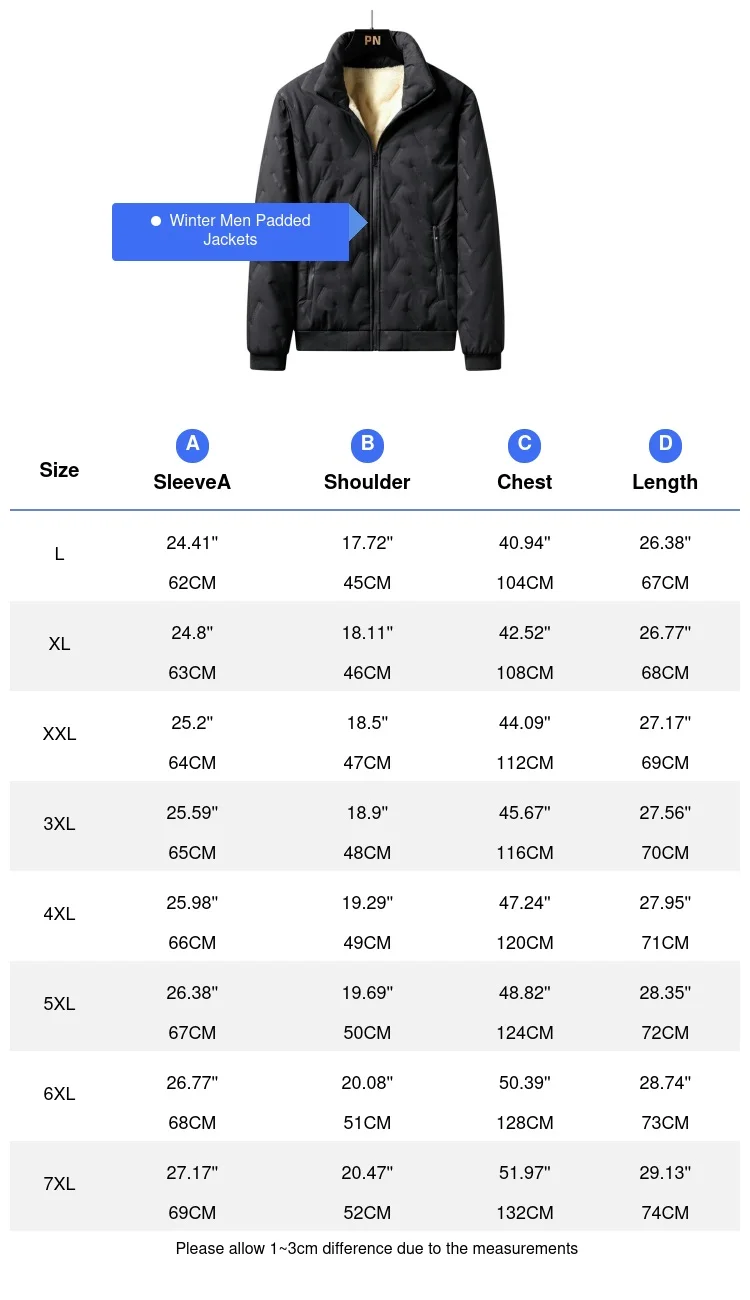Click the blue circle D icon
Viewport: 750px width, 1300px height.
665,445
